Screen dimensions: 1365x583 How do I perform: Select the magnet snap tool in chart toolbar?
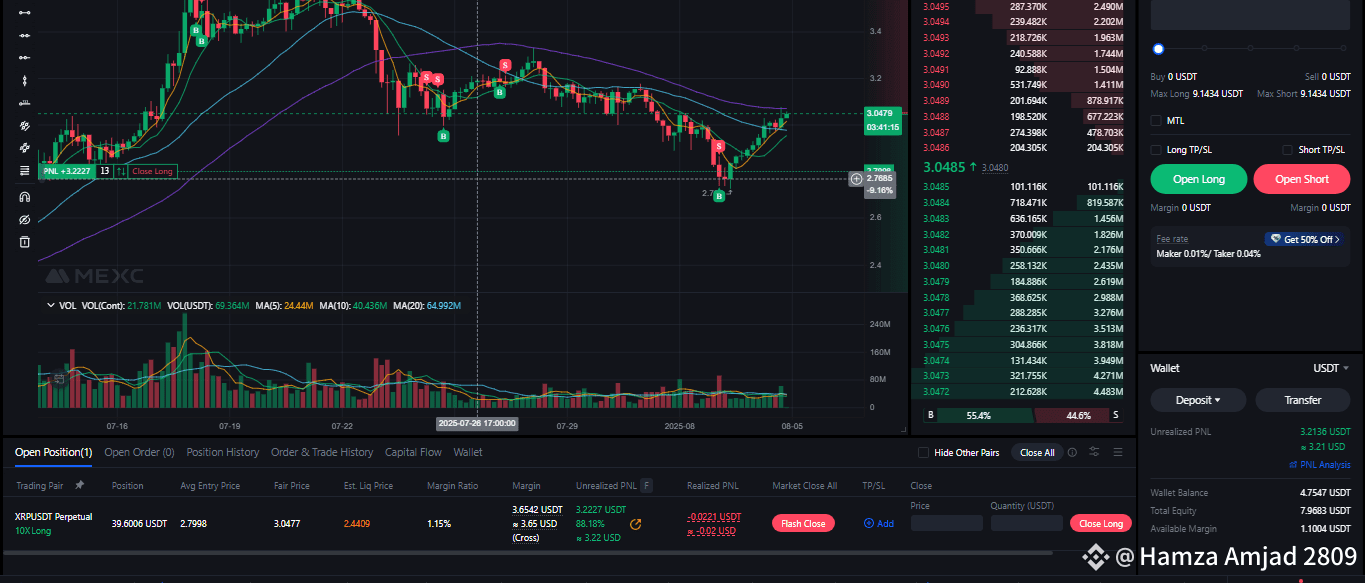[x=25, y=196]
